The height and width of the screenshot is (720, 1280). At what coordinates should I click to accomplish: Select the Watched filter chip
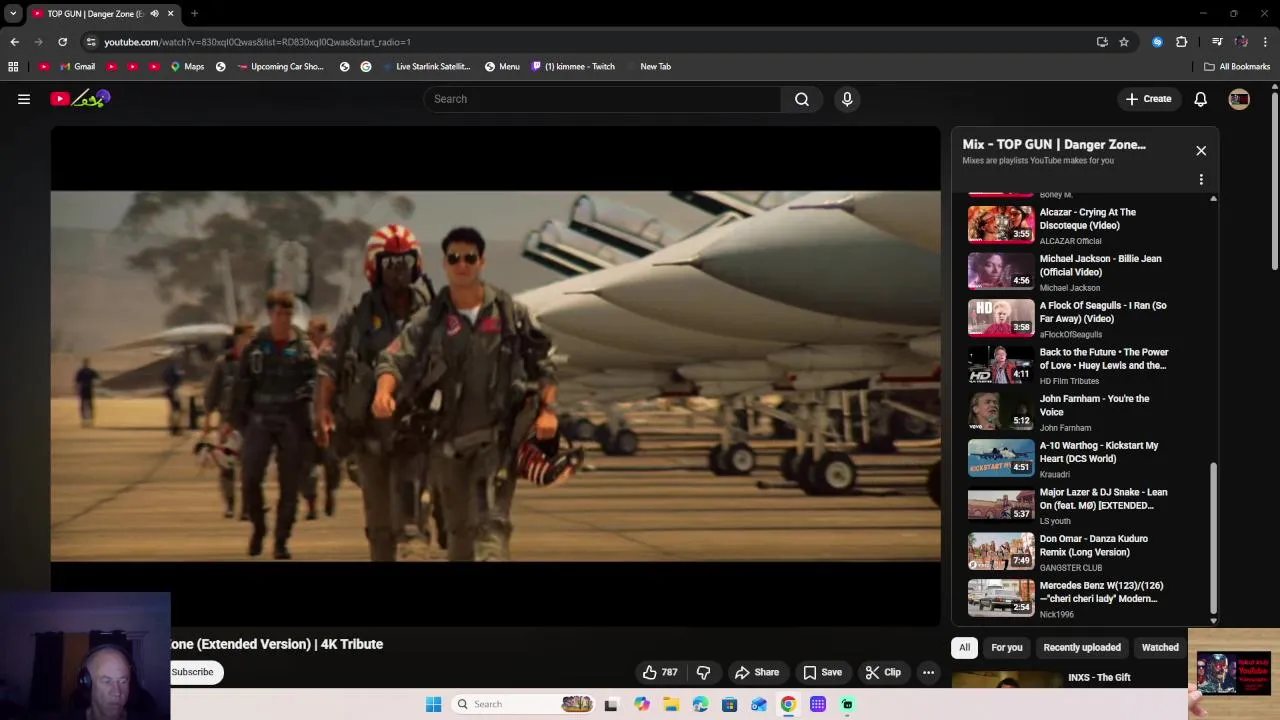(x=1160, y=647)
